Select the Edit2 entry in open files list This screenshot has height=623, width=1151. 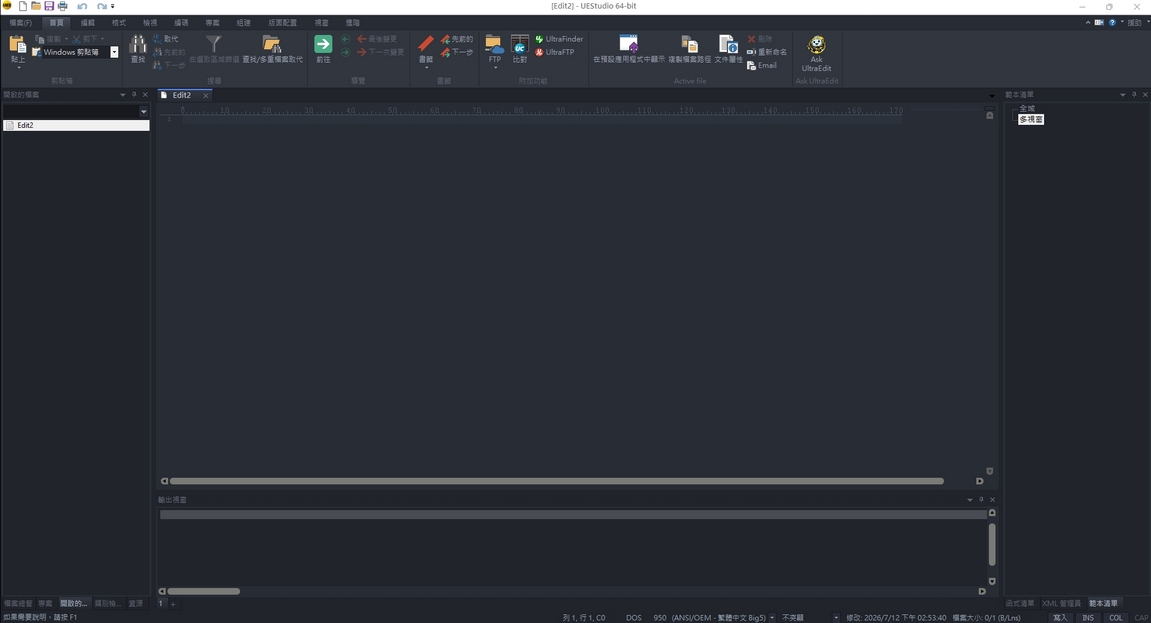click(76, 125)
